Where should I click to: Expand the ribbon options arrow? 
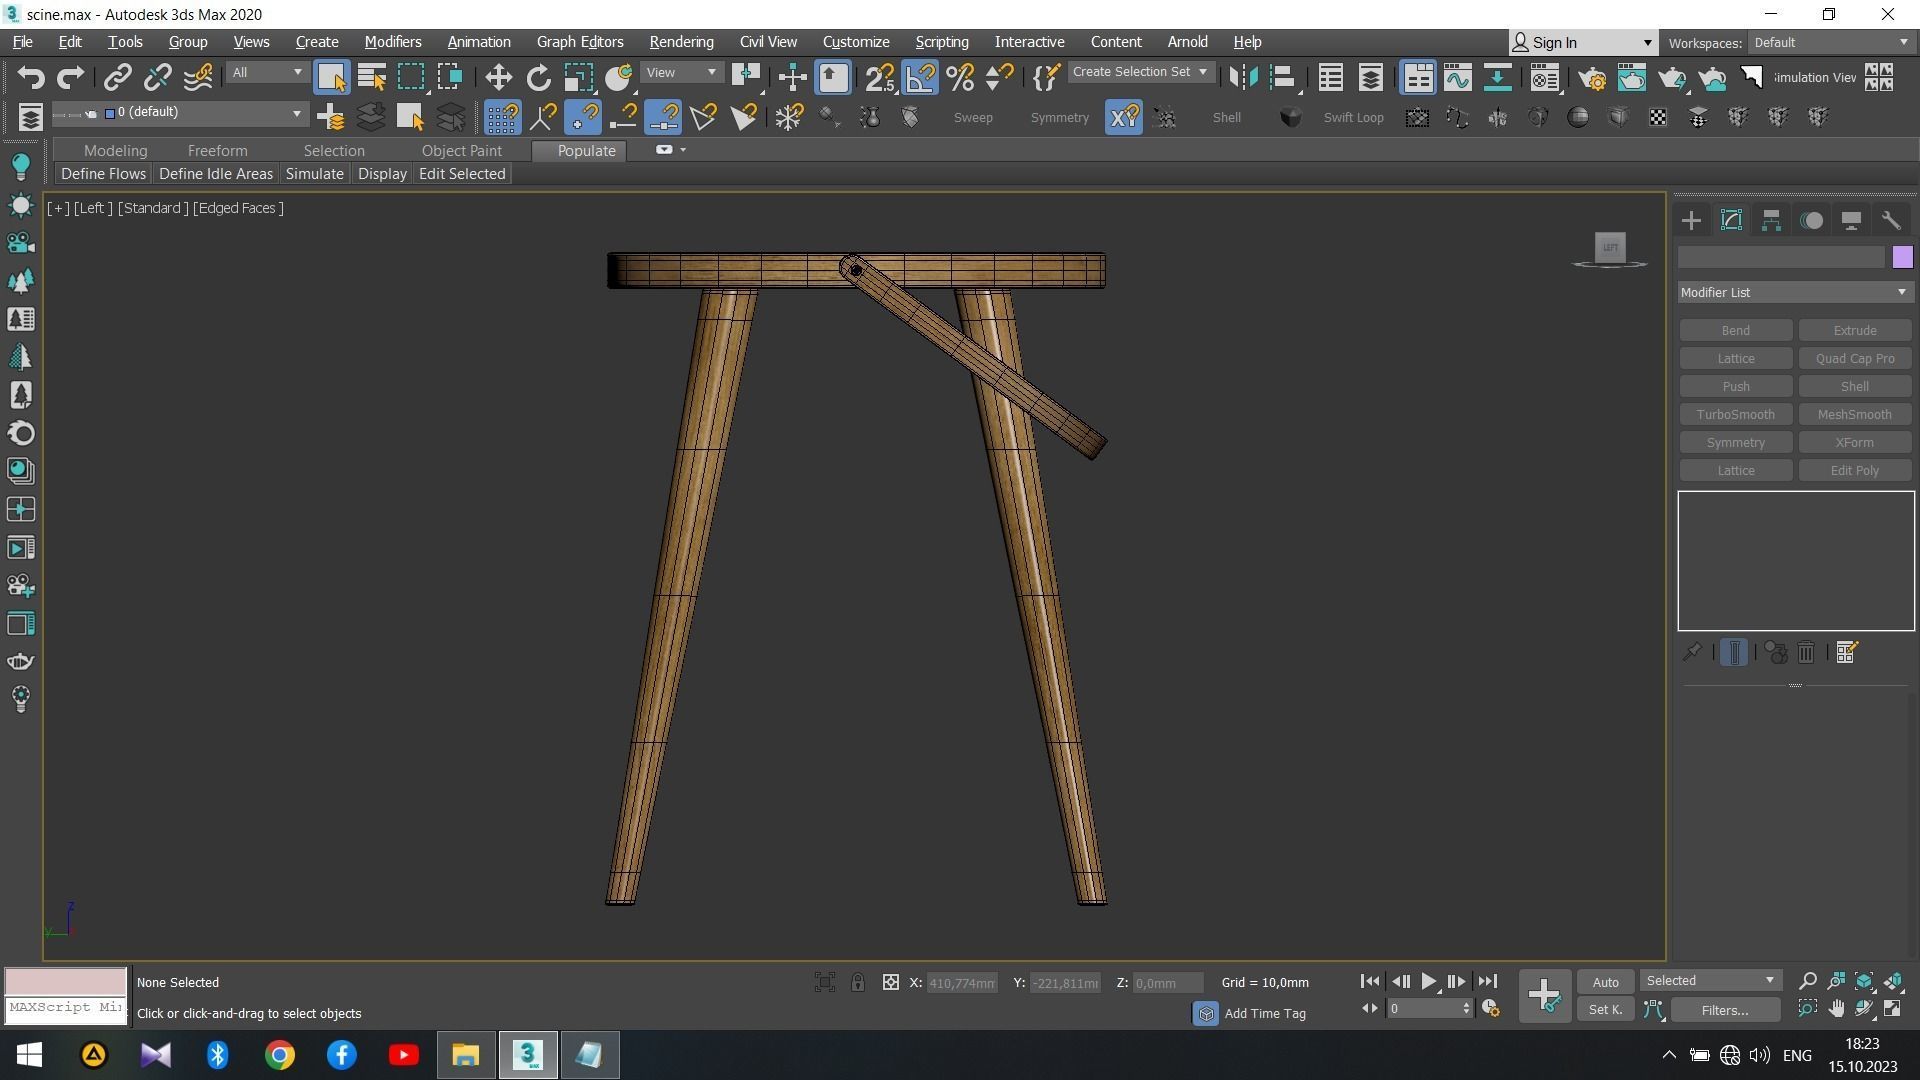(x=683, y=150)
